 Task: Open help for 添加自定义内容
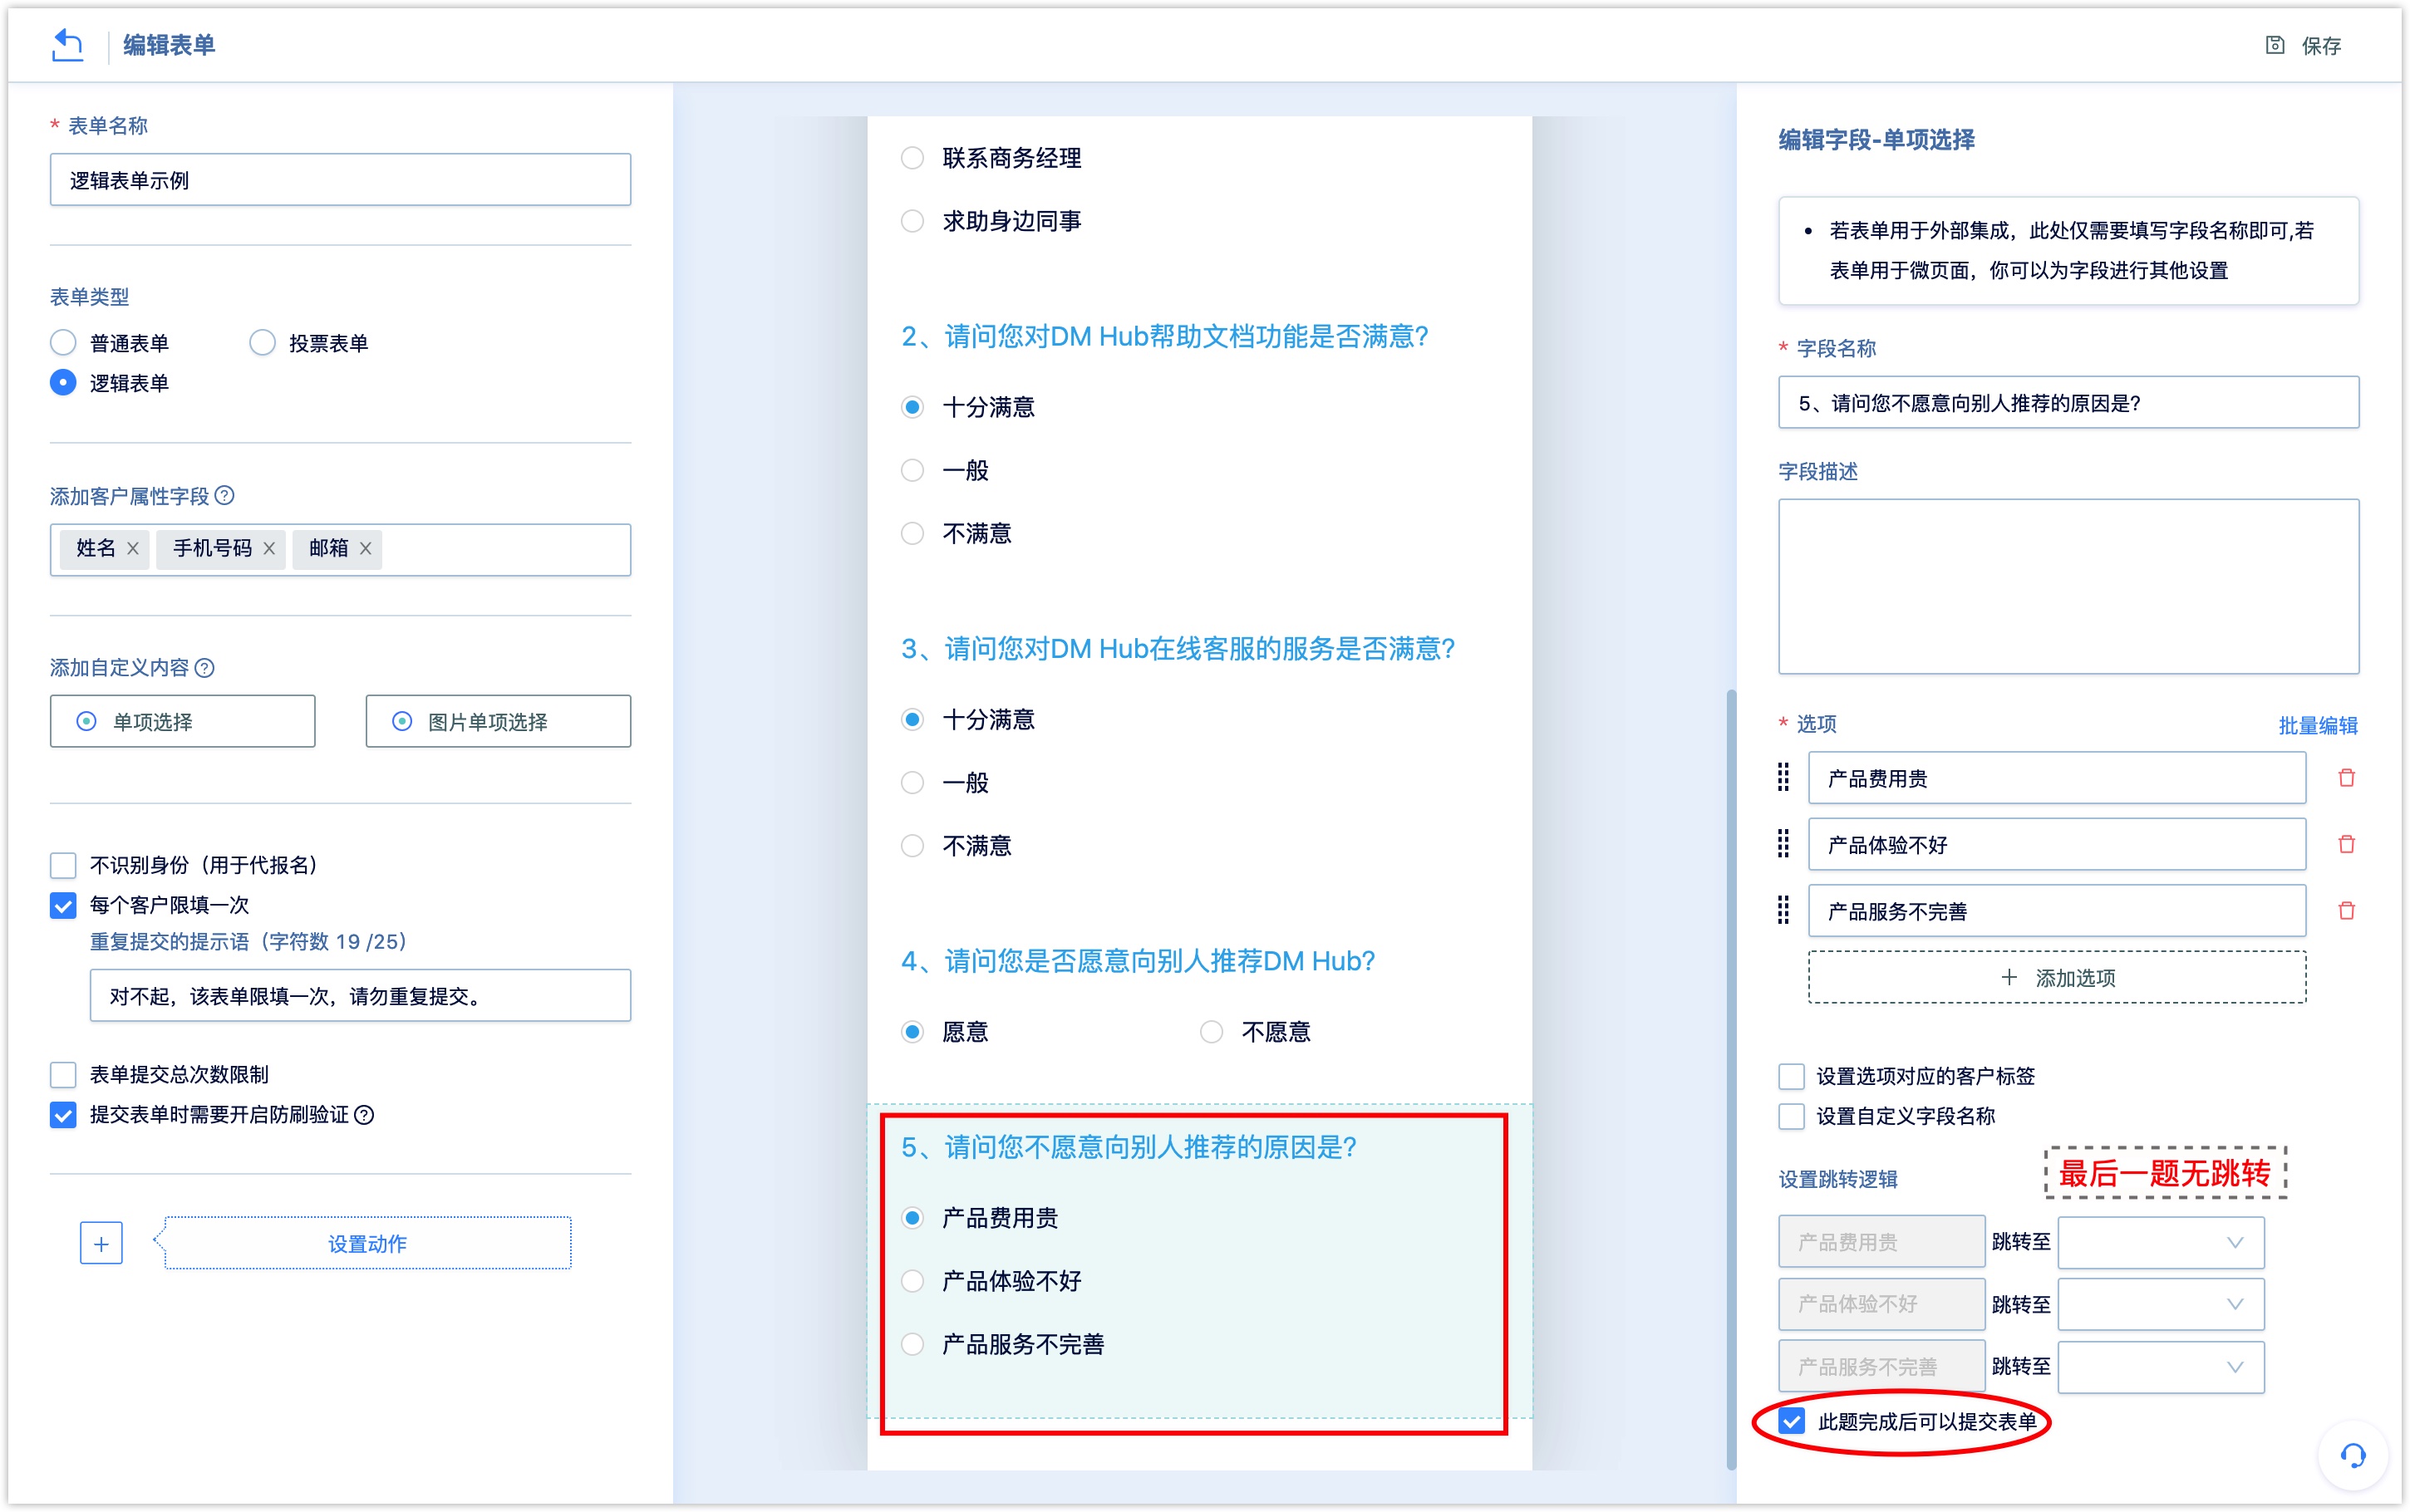(x=204, y=668)
